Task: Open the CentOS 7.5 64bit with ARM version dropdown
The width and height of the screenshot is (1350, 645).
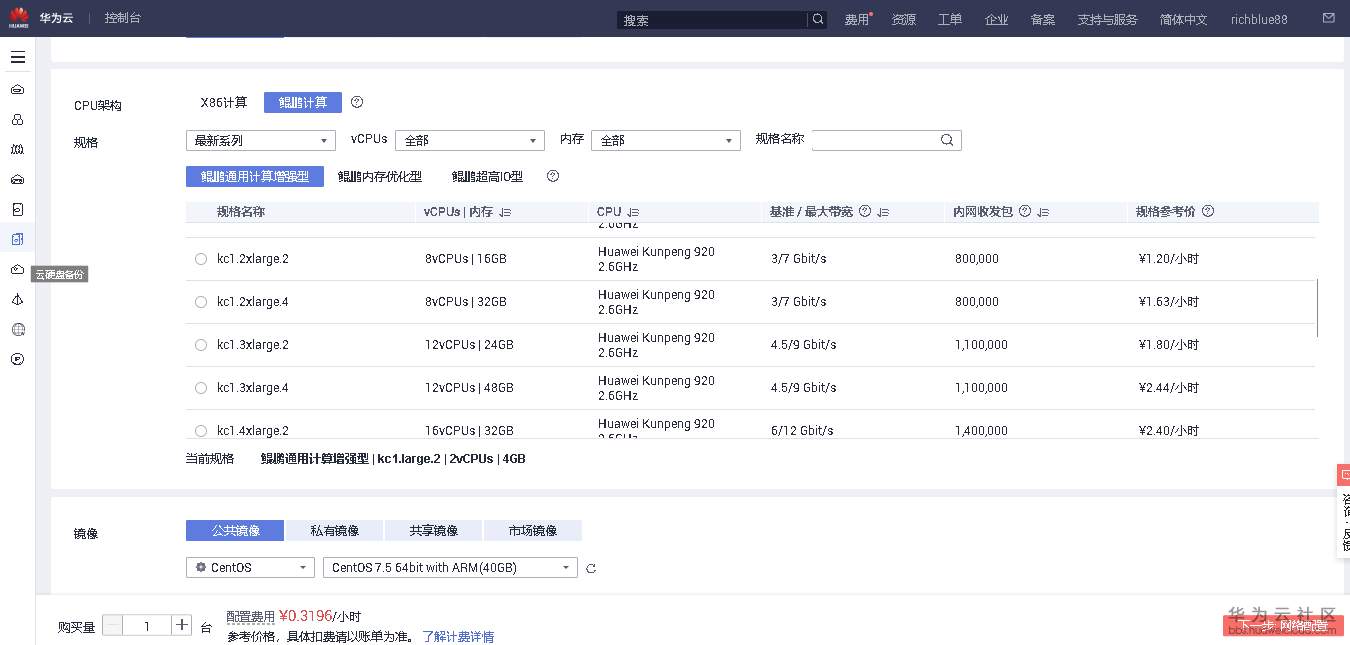Action: (x=450, y=567)
